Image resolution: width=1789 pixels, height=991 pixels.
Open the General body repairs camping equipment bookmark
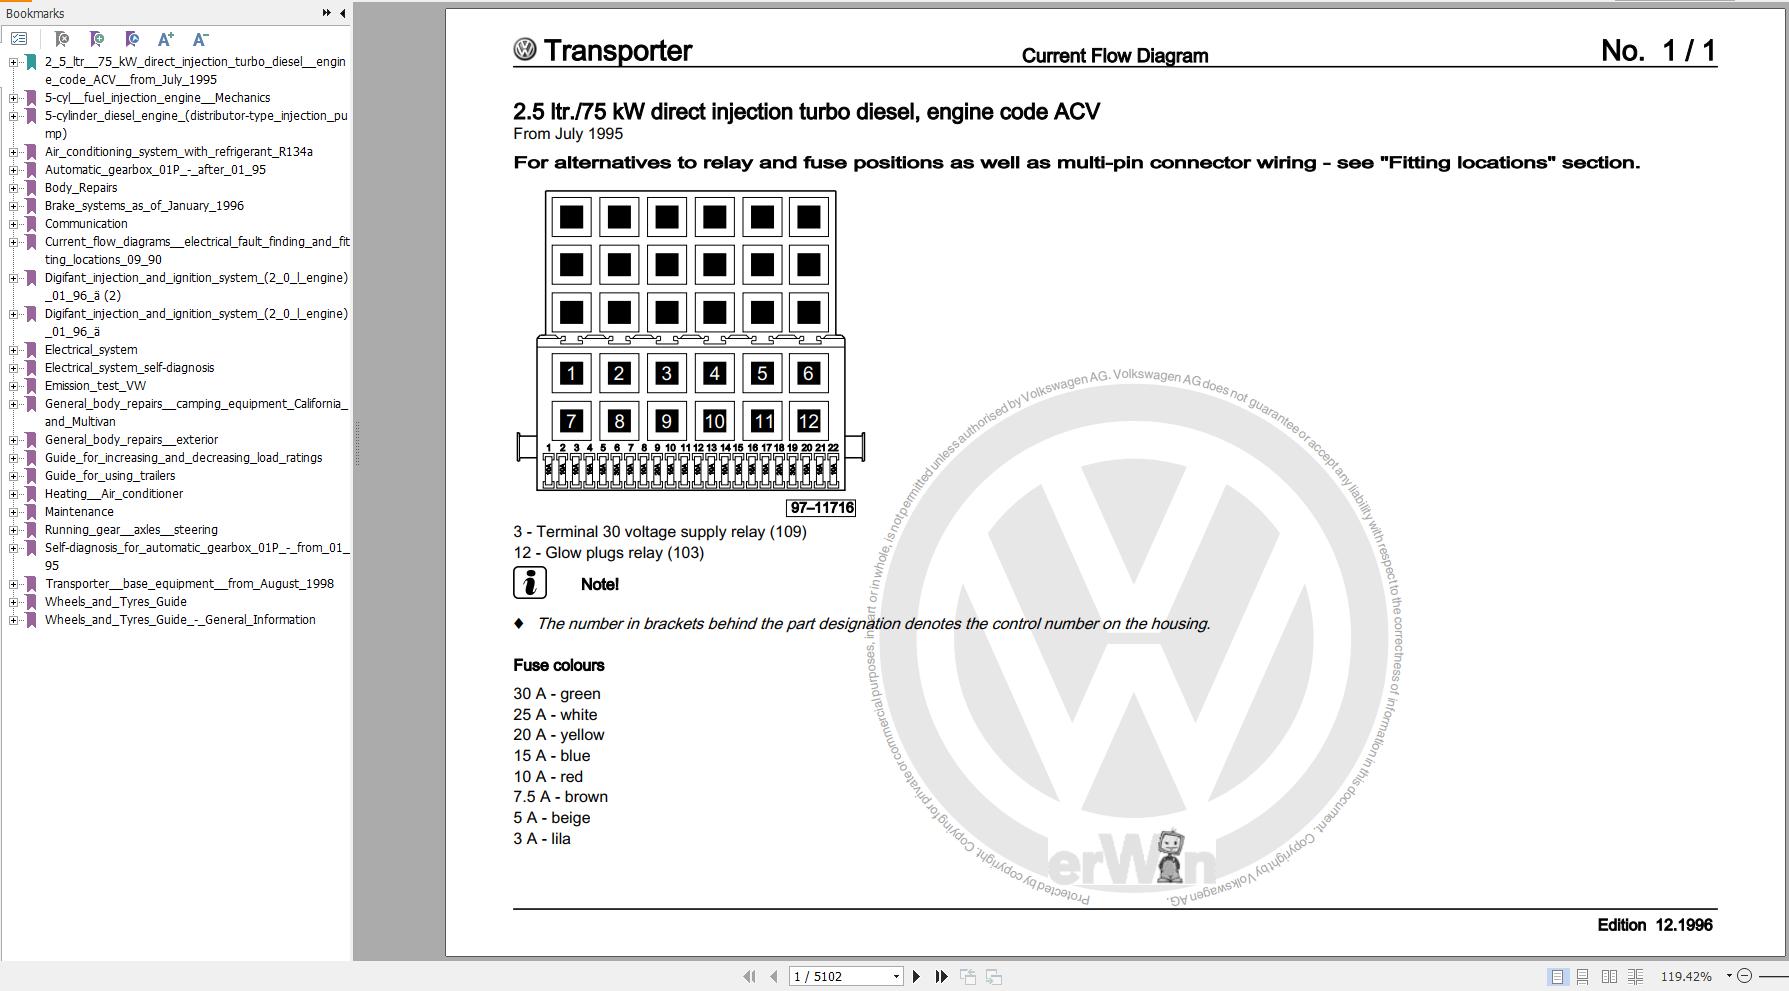[x=196, y=412]
